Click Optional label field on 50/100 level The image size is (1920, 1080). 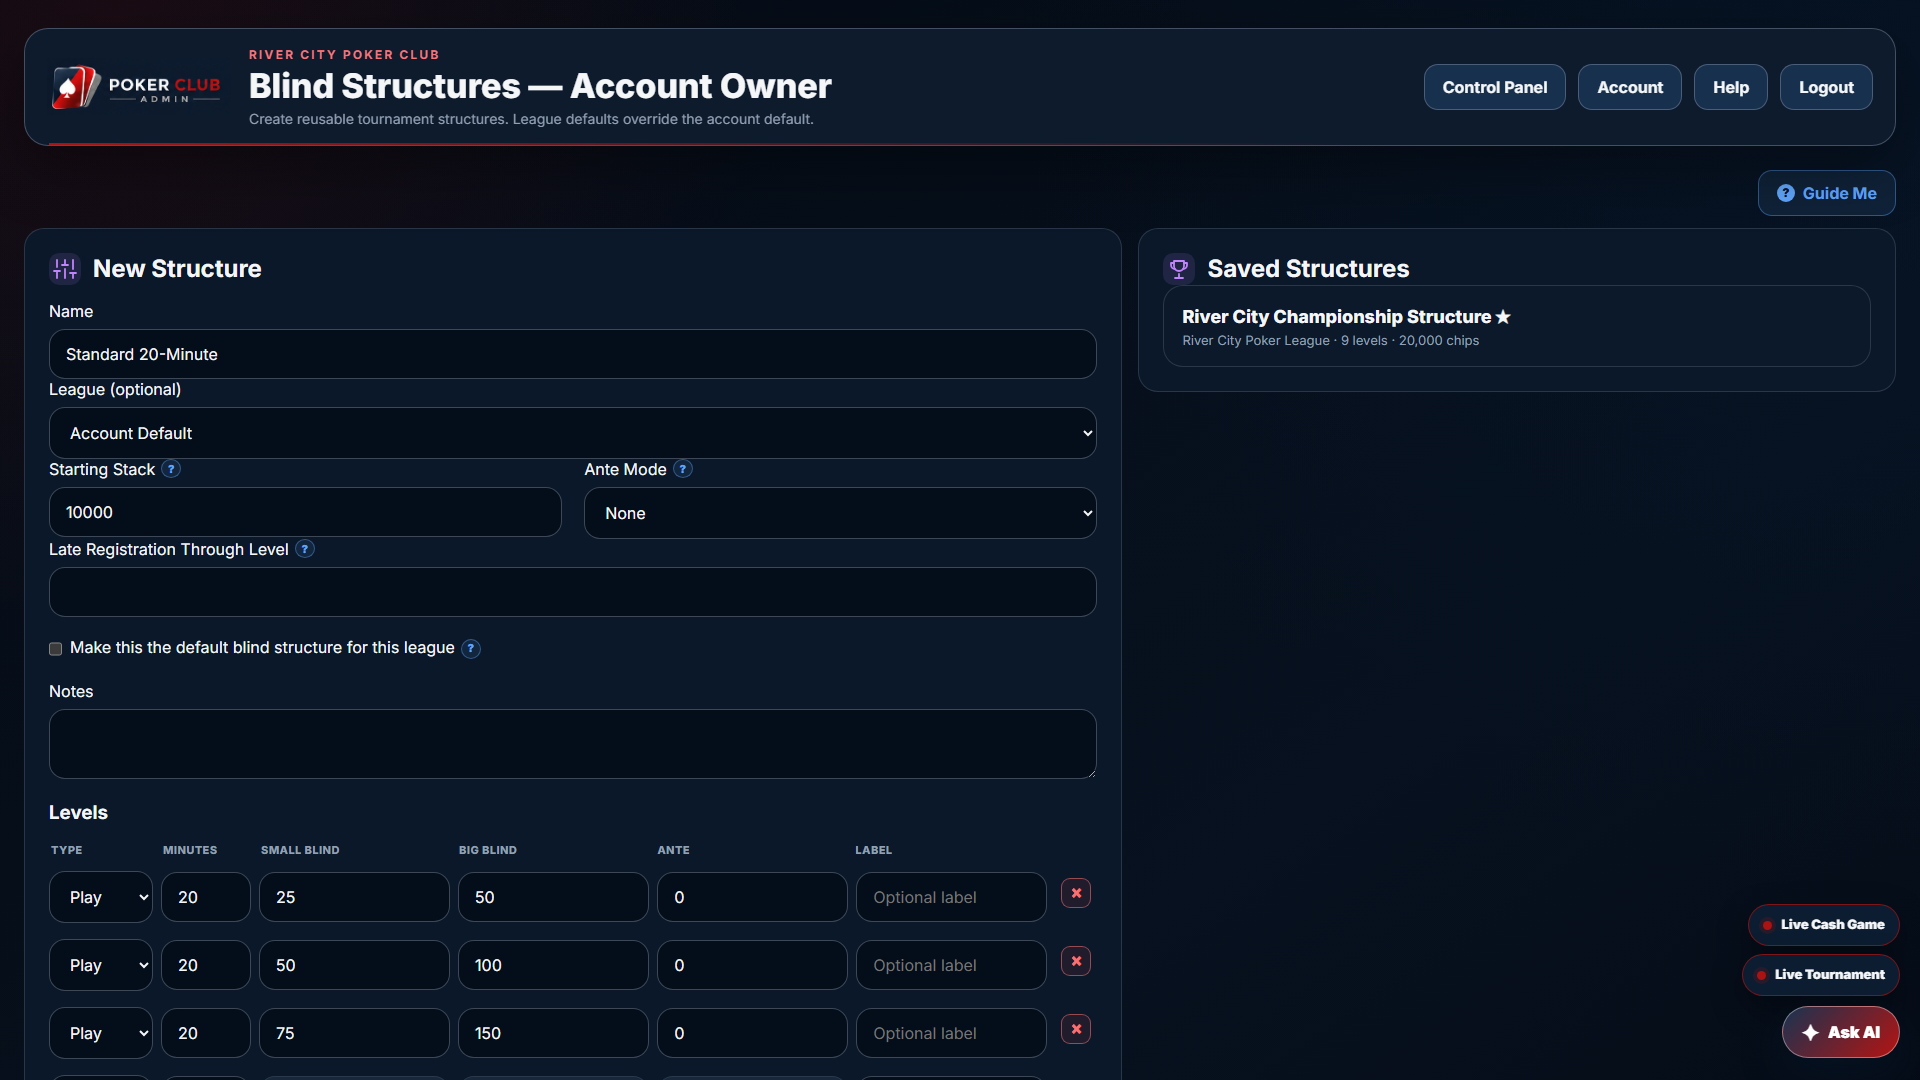951,965
